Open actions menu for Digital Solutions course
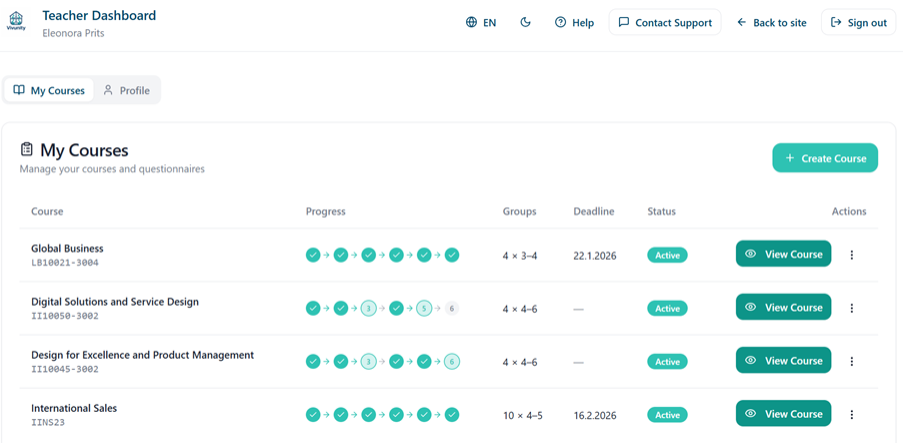Image resolution: width=904 pixels, height=444 pixels. click(852, 308)
